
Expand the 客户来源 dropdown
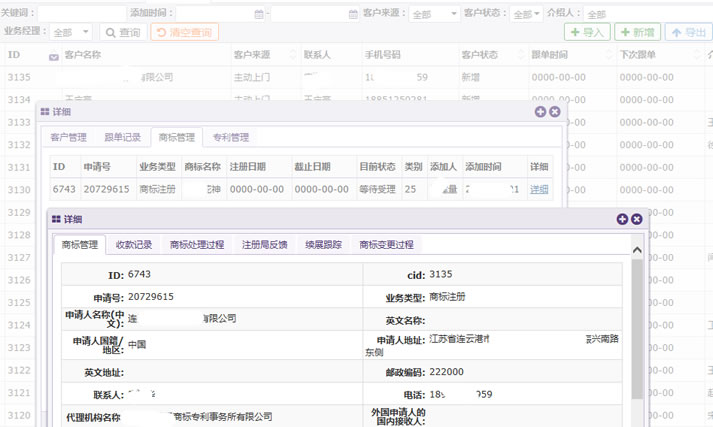coord(434,15)
